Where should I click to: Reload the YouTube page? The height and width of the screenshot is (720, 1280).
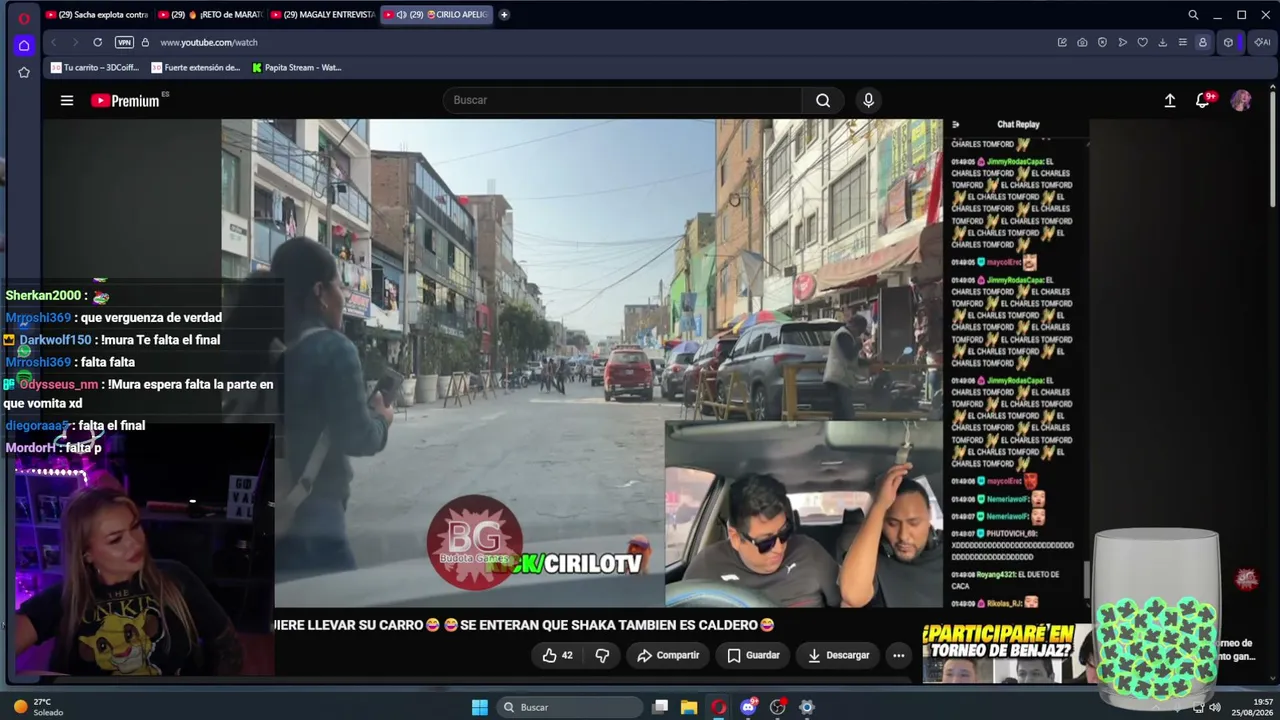click(x=97, y=42)
